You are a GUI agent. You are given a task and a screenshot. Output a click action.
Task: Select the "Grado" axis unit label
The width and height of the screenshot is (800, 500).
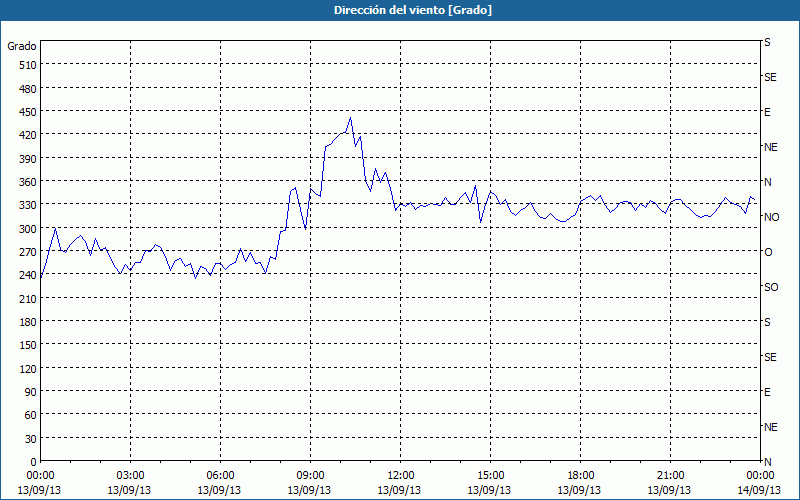point(22,46)
